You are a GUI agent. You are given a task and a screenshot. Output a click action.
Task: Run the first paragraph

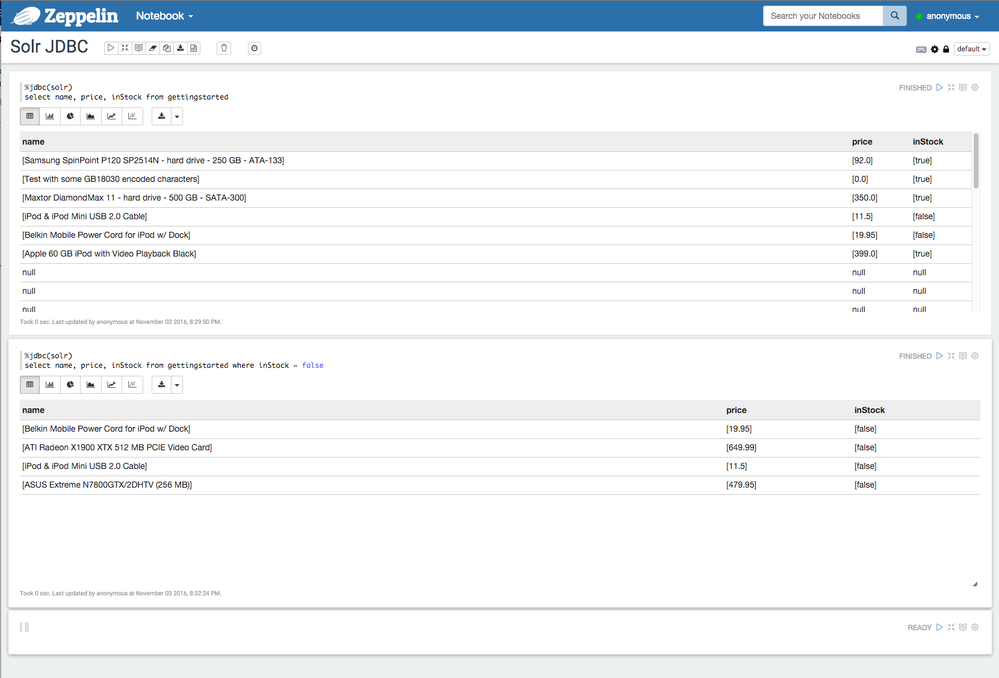(x=939, y=87)
